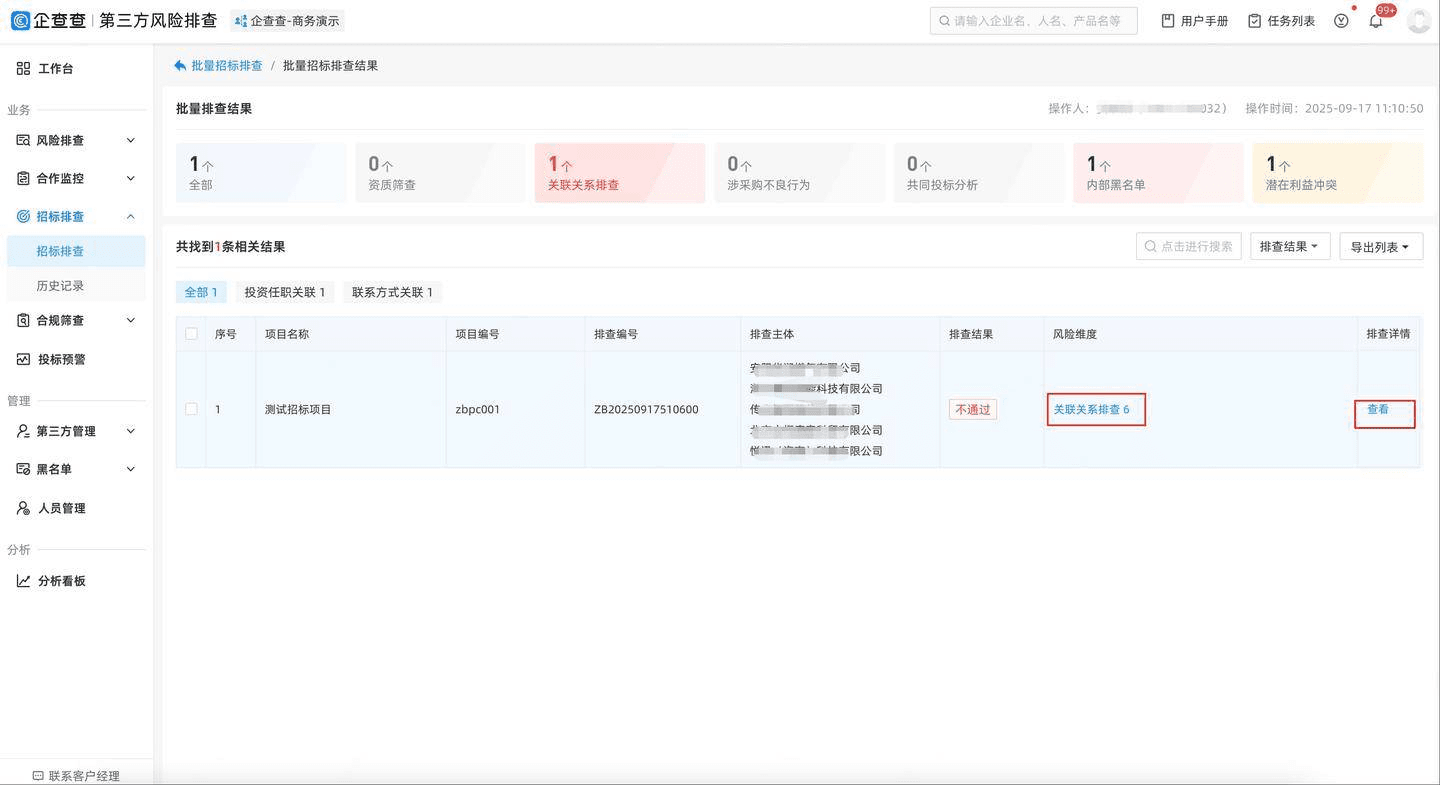1440x785 pixels.
Task: Click the 合作监控 sidebar icon
Action: click(23, 178)
